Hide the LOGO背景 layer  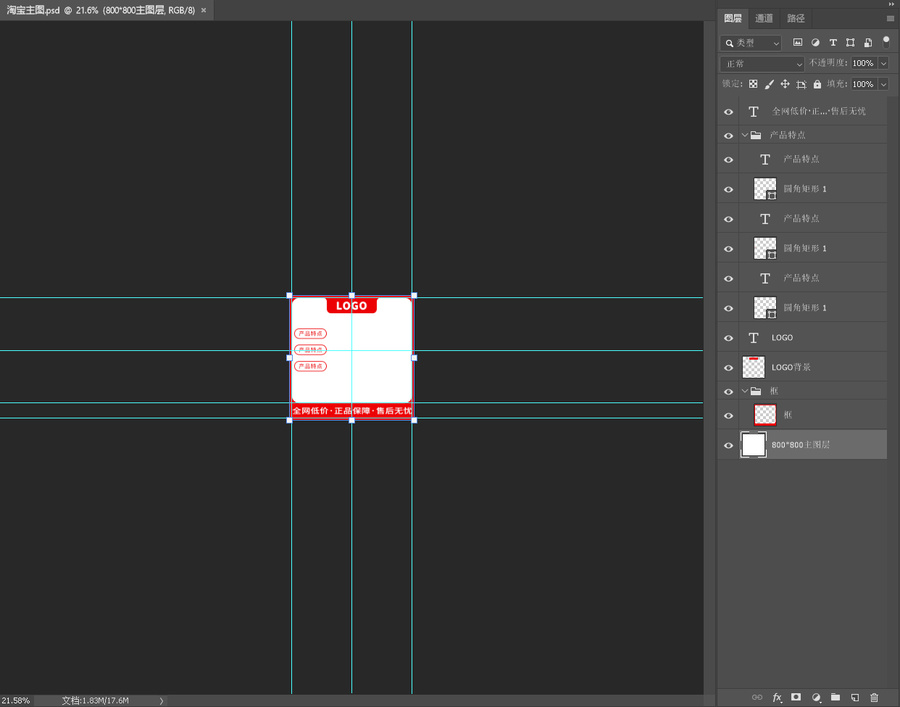click(x=728, y=368)
